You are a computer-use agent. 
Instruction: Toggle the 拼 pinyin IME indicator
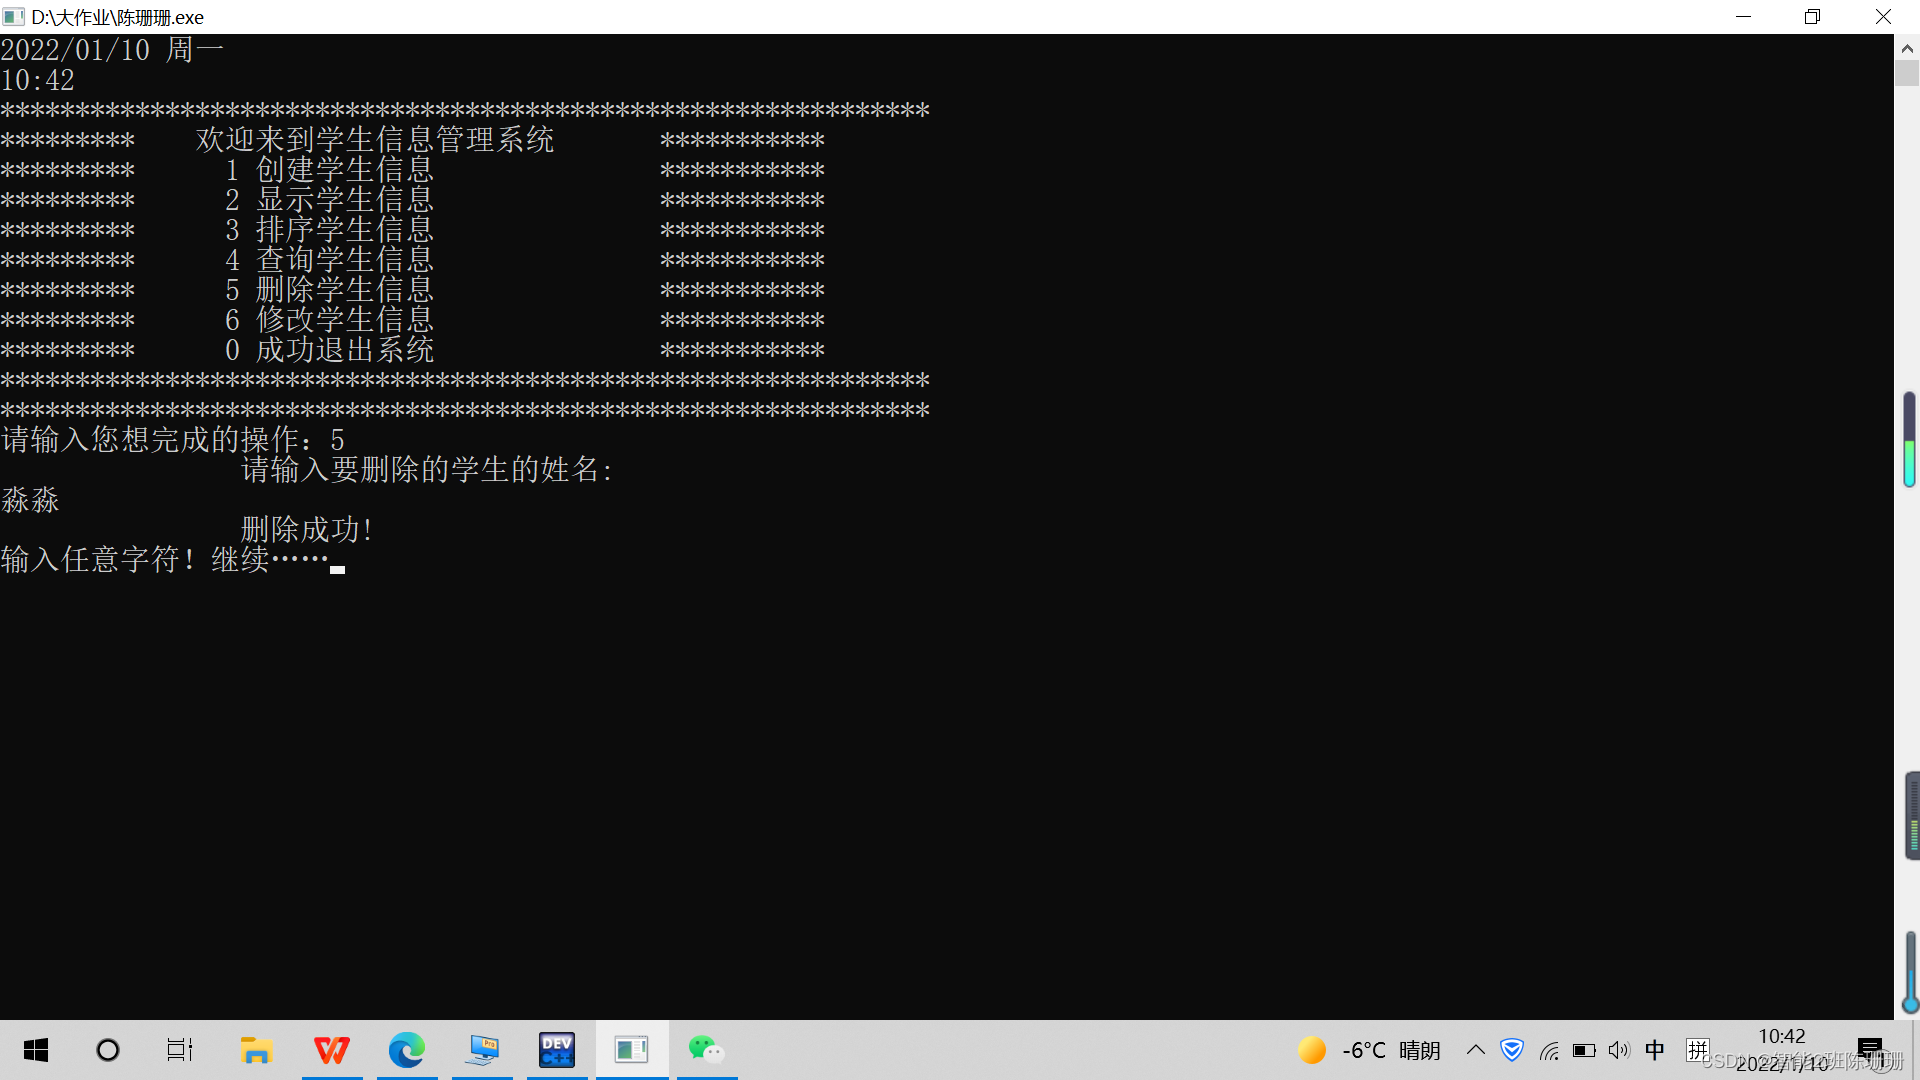pyautogui.click(x=1698, y=1050)
